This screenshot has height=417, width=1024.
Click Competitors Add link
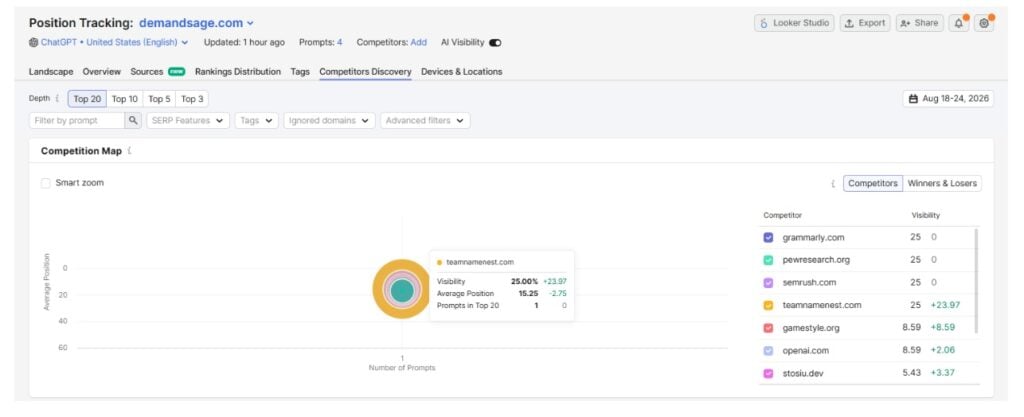tap(419, 42)
